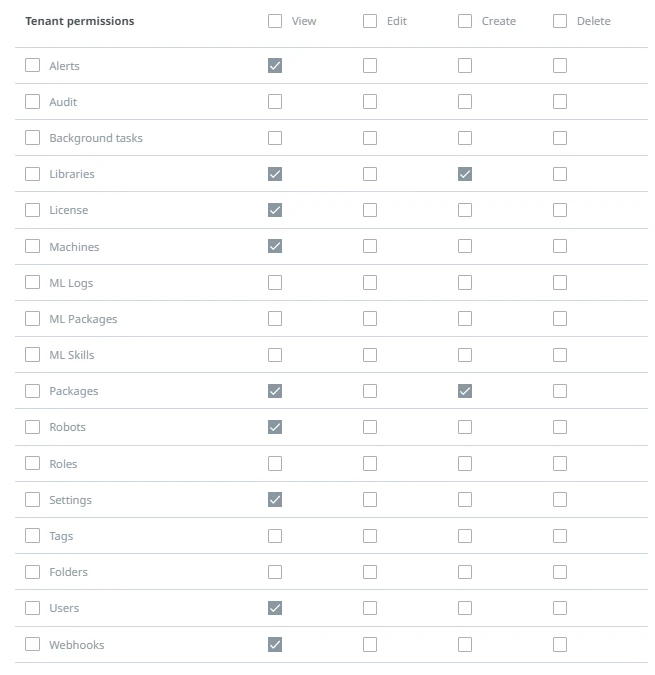
Task: Enable View permission for Roles
Action: coord(275,464)
